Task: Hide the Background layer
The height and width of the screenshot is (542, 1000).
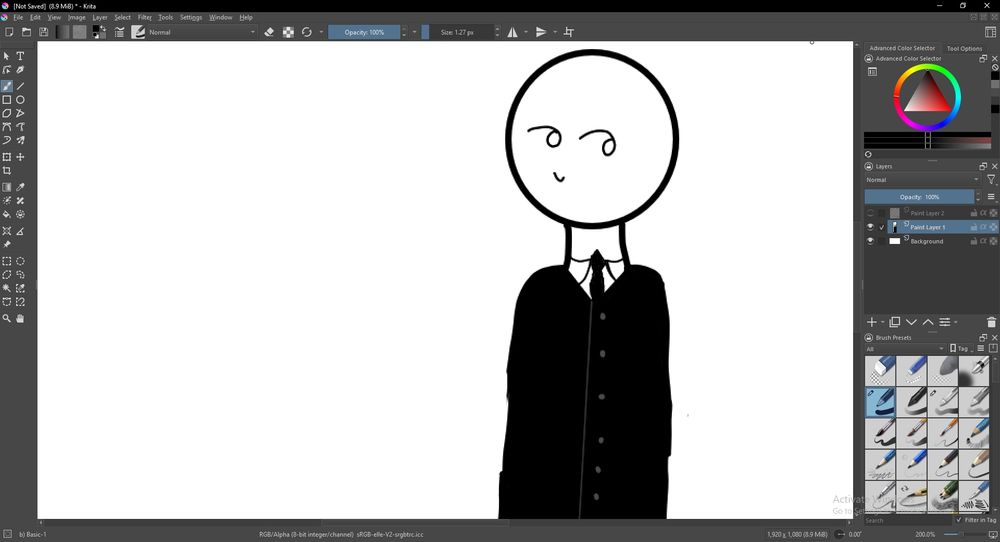Action: click(870, 241)
